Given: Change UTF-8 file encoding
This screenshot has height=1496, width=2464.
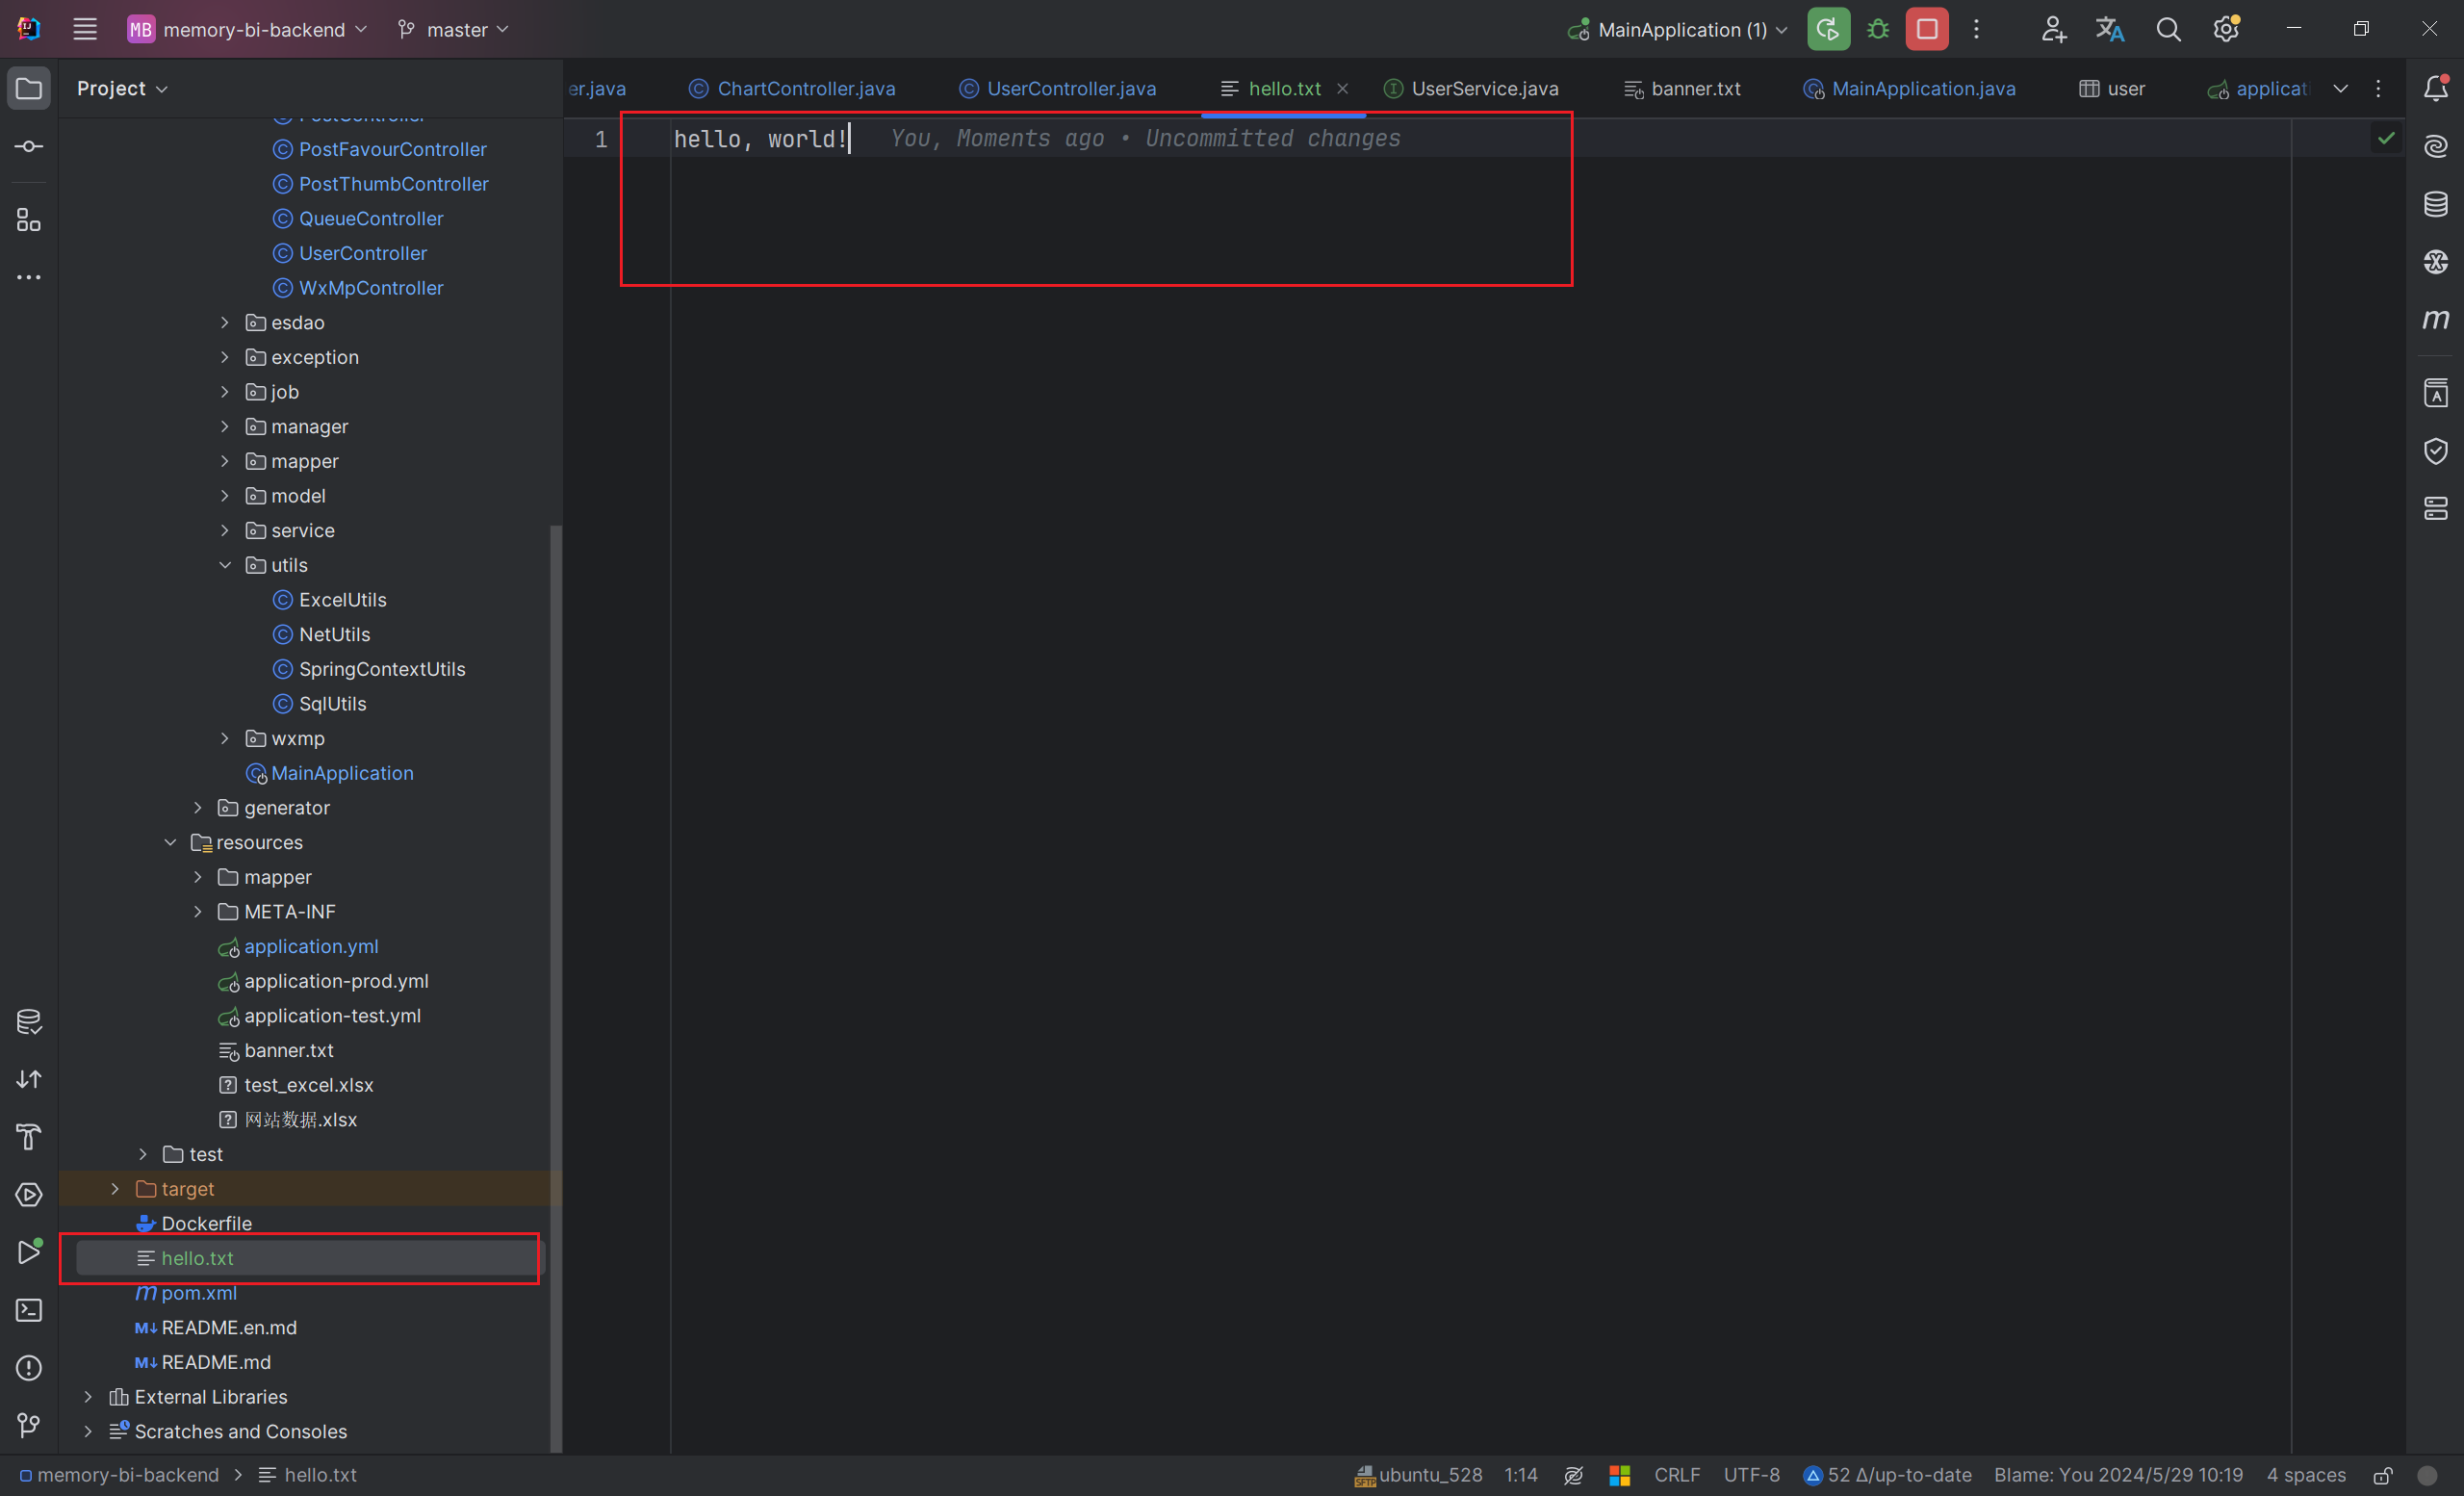Looking at the screenshot, I should pos(1752,1475).
